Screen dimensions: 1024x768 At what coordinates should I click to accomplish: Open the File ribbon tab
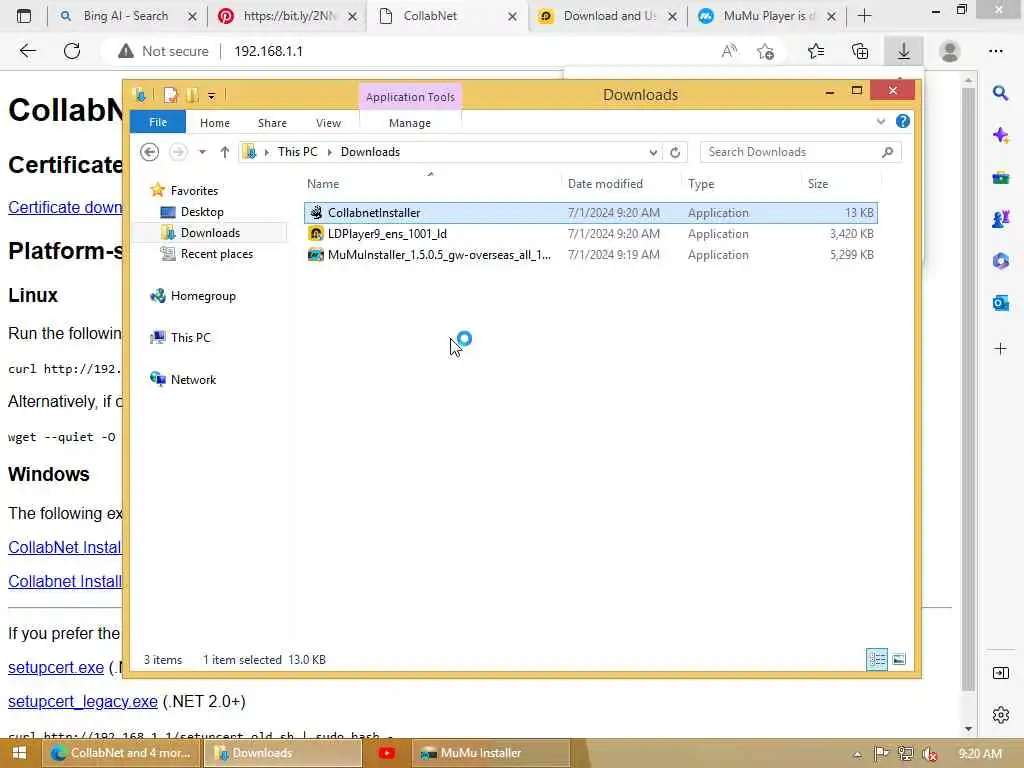click(x=158, y=122)
